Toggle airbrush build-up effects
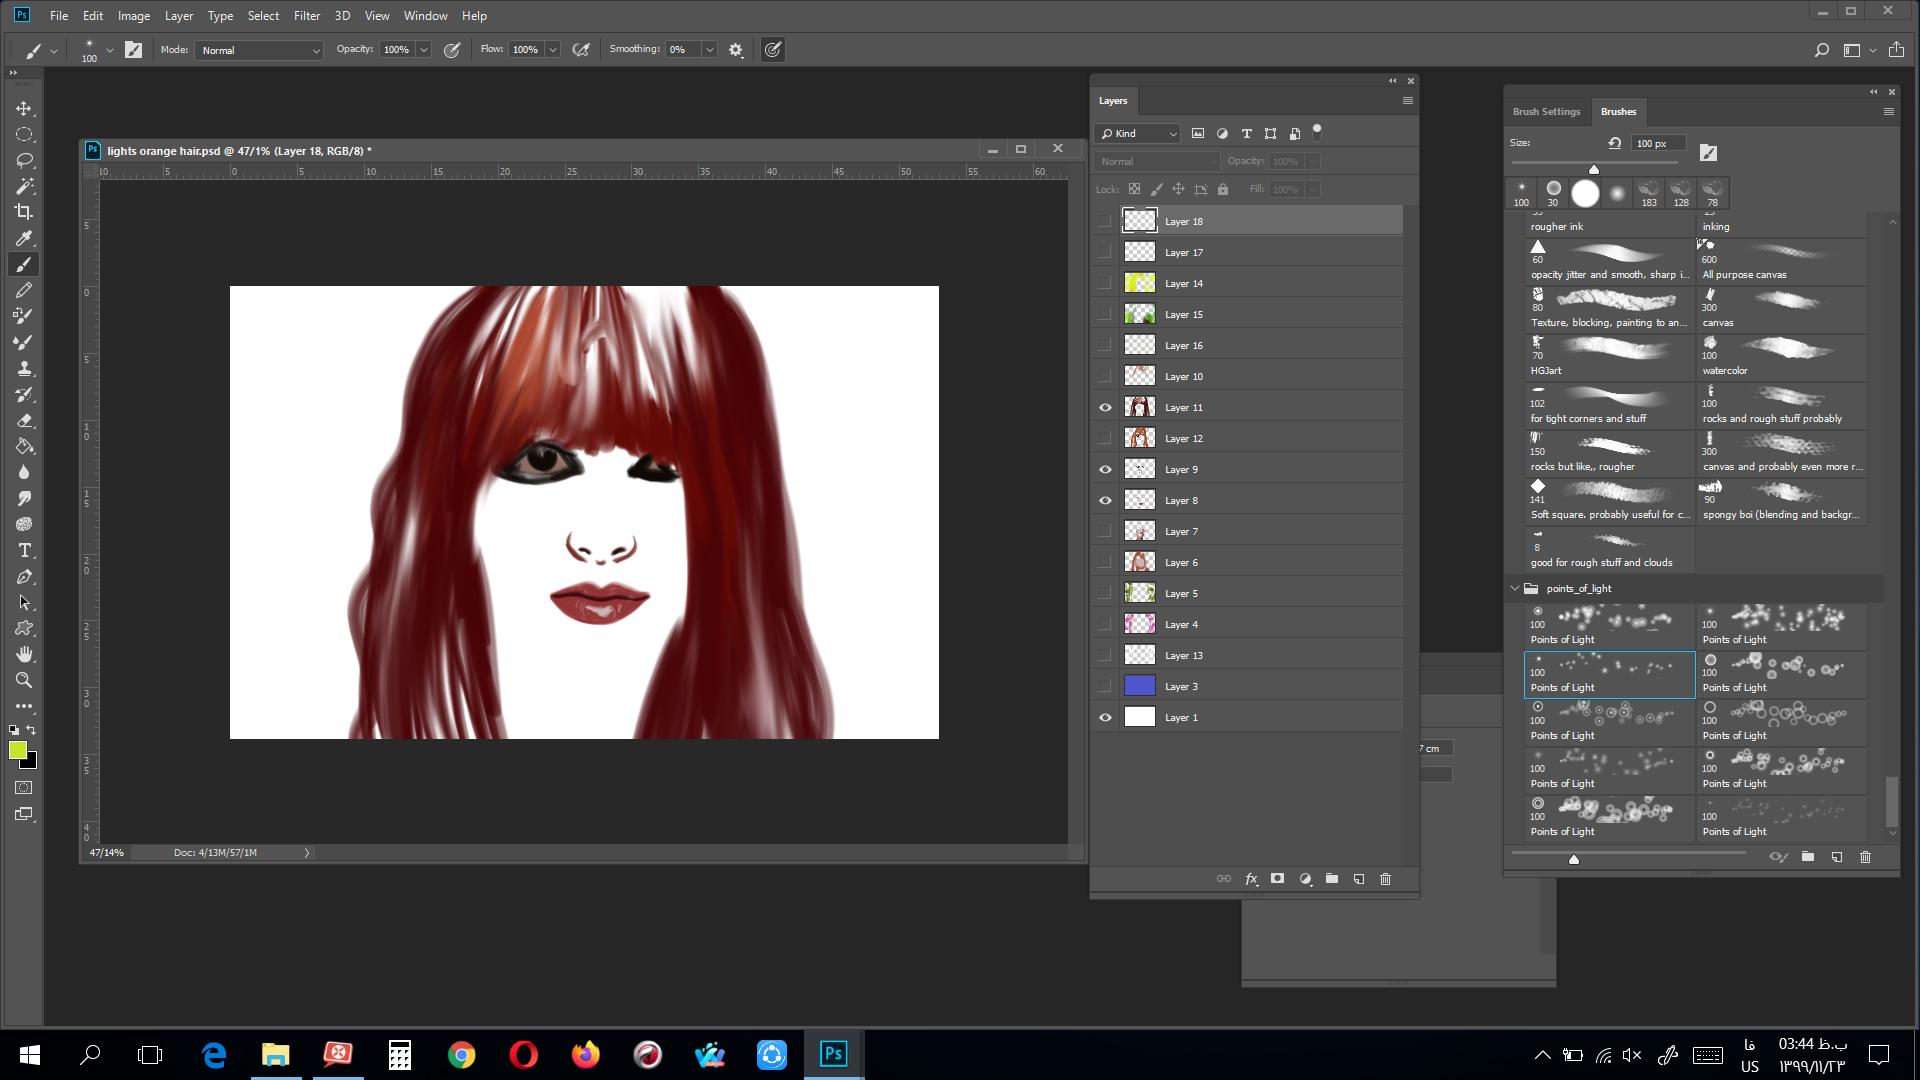1920x1080 pixels. [581, 50]
